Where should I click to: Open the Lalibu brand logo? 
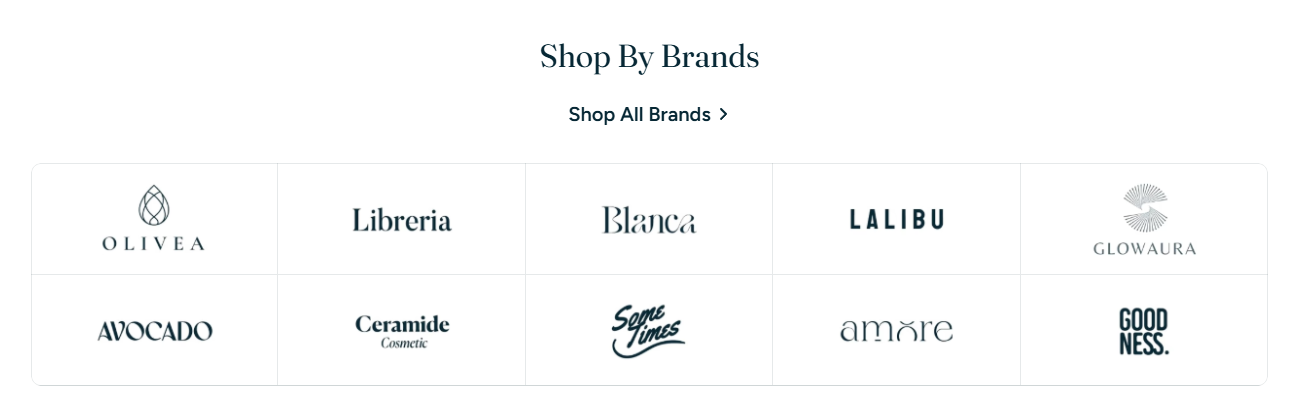pos(896,220)
